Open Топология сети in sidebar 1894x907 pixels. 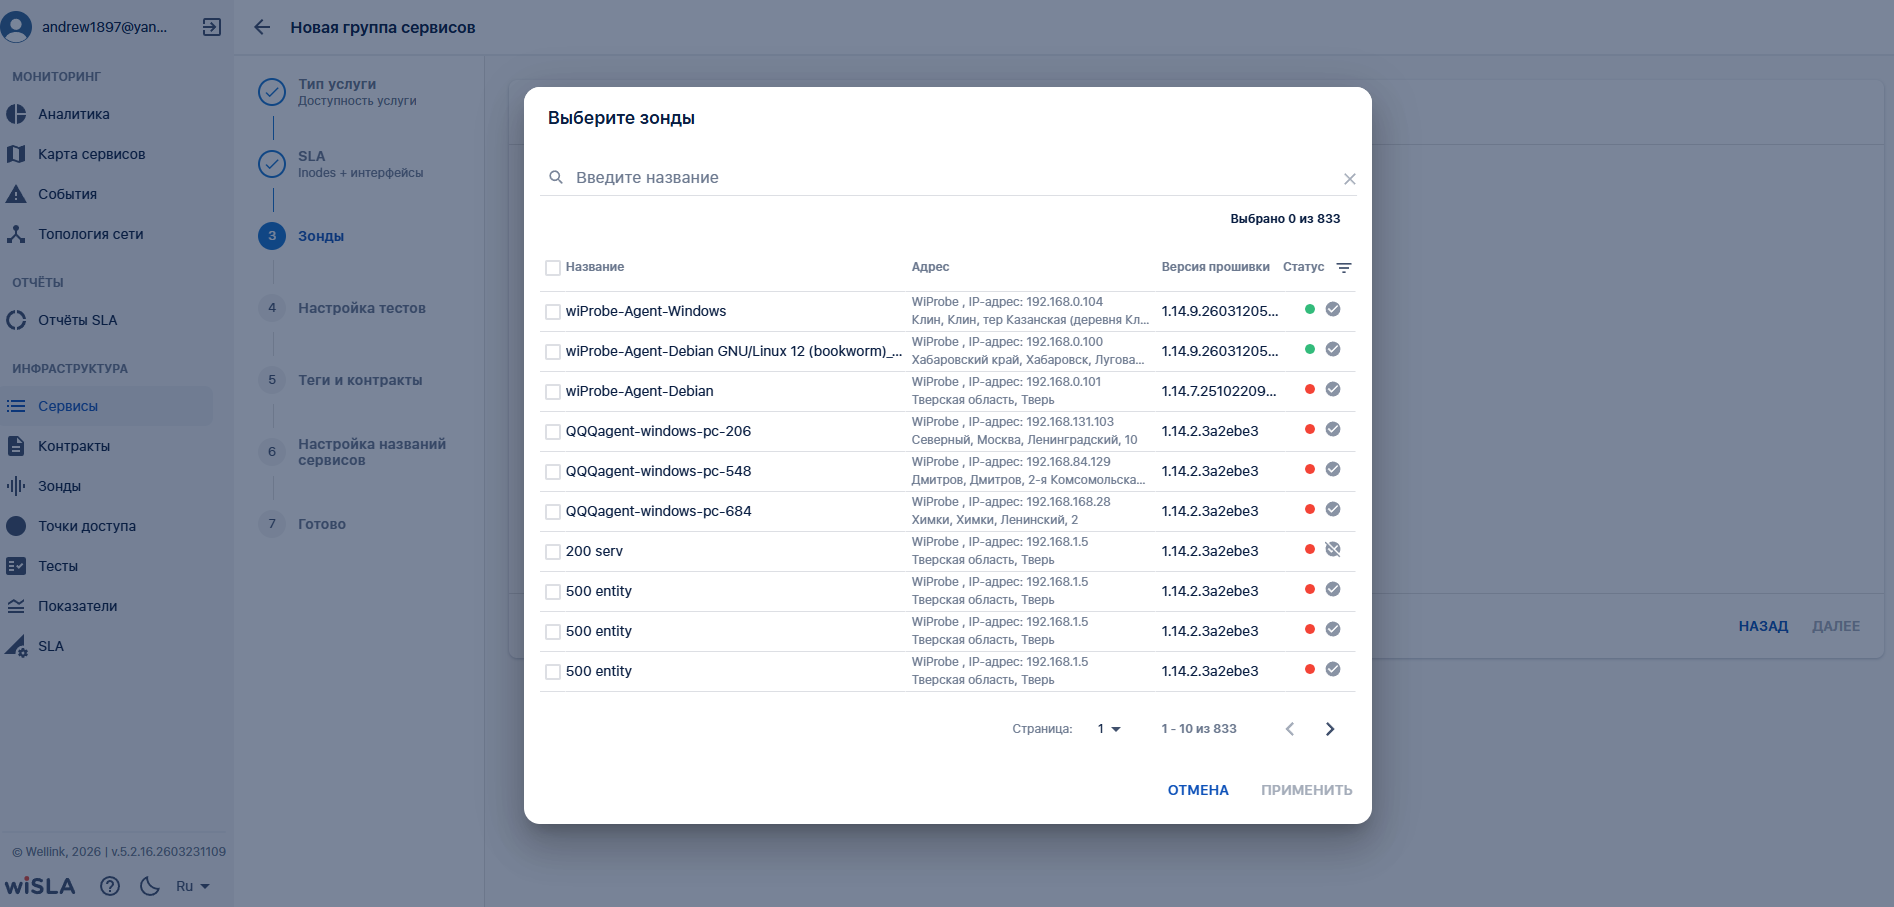point(90,234)
